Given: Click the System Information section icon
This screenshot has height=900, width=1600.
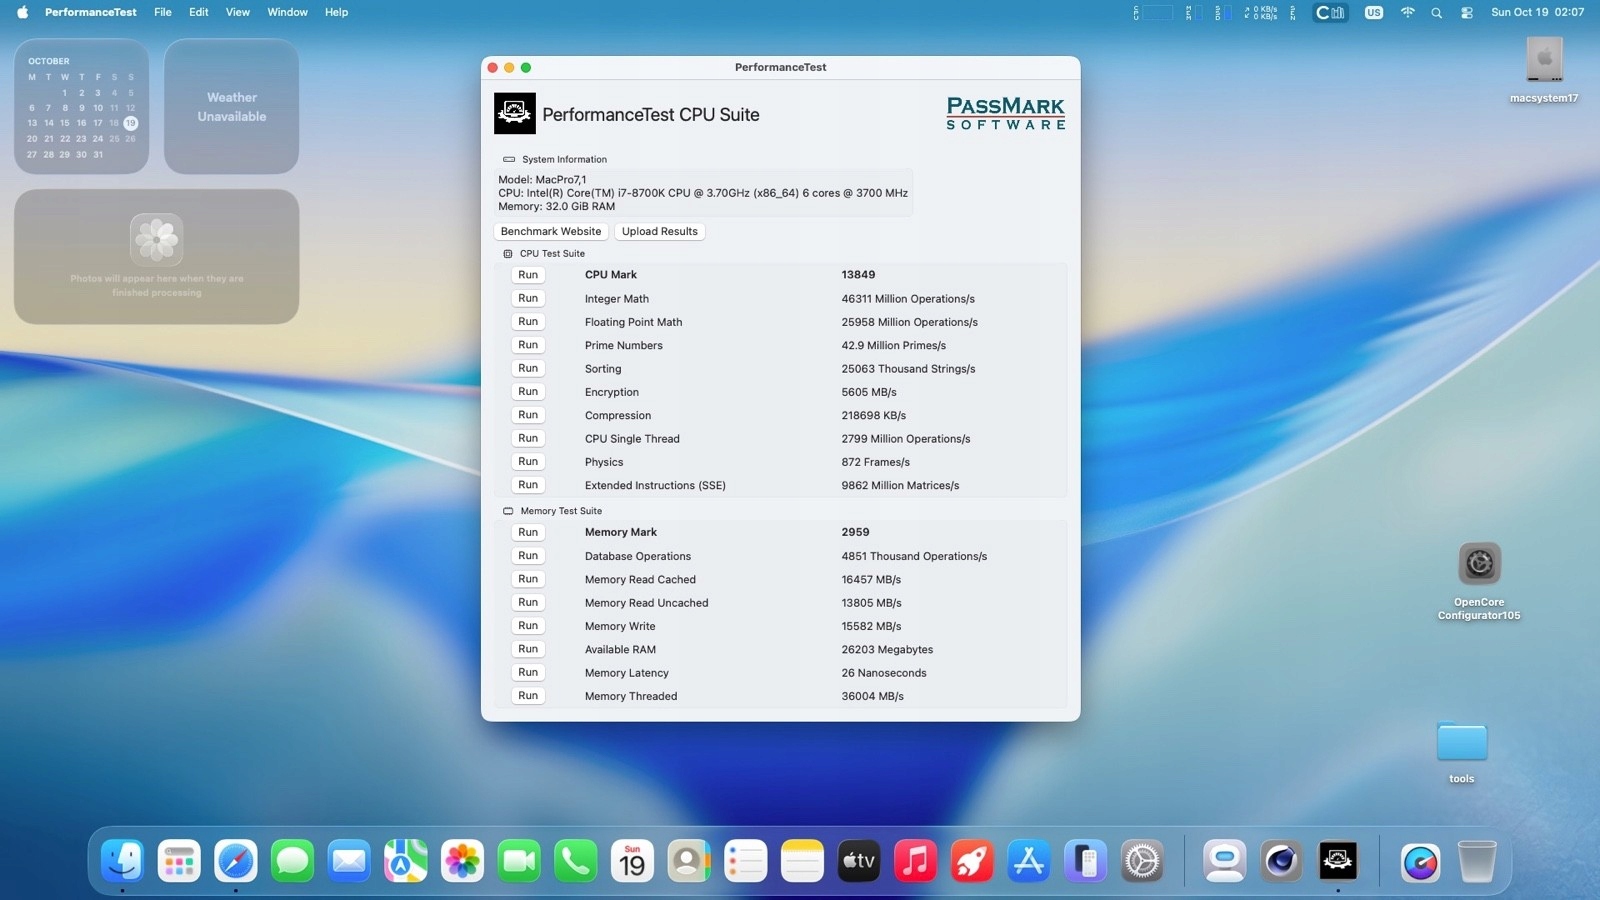Looking at the screenshot, I should tap(509, 160).
